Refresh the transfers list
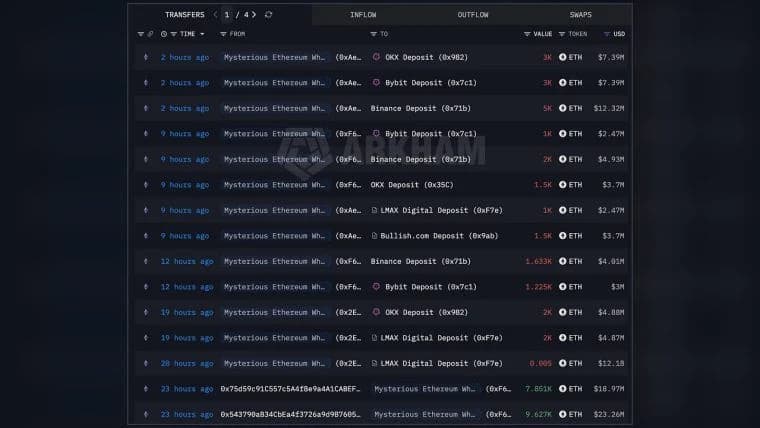This screenshot has width=760, height=428. pyautogui.click(x=269, y=15)
